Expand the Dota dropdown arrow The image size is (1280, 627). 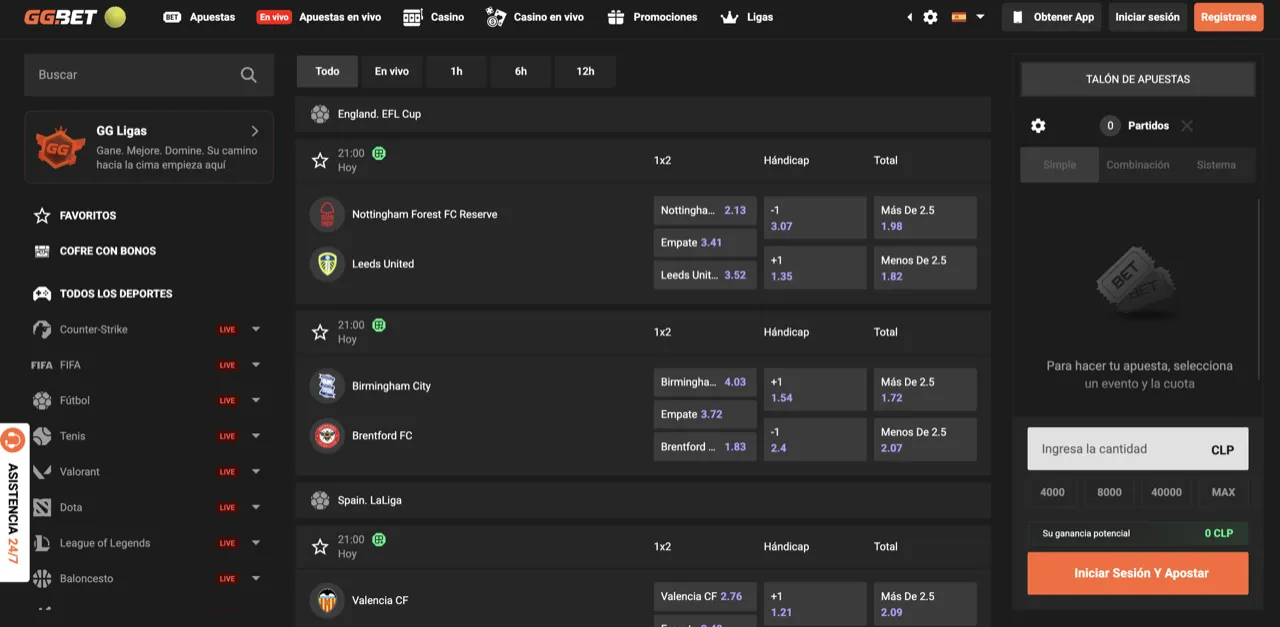(x=256, y=507)
